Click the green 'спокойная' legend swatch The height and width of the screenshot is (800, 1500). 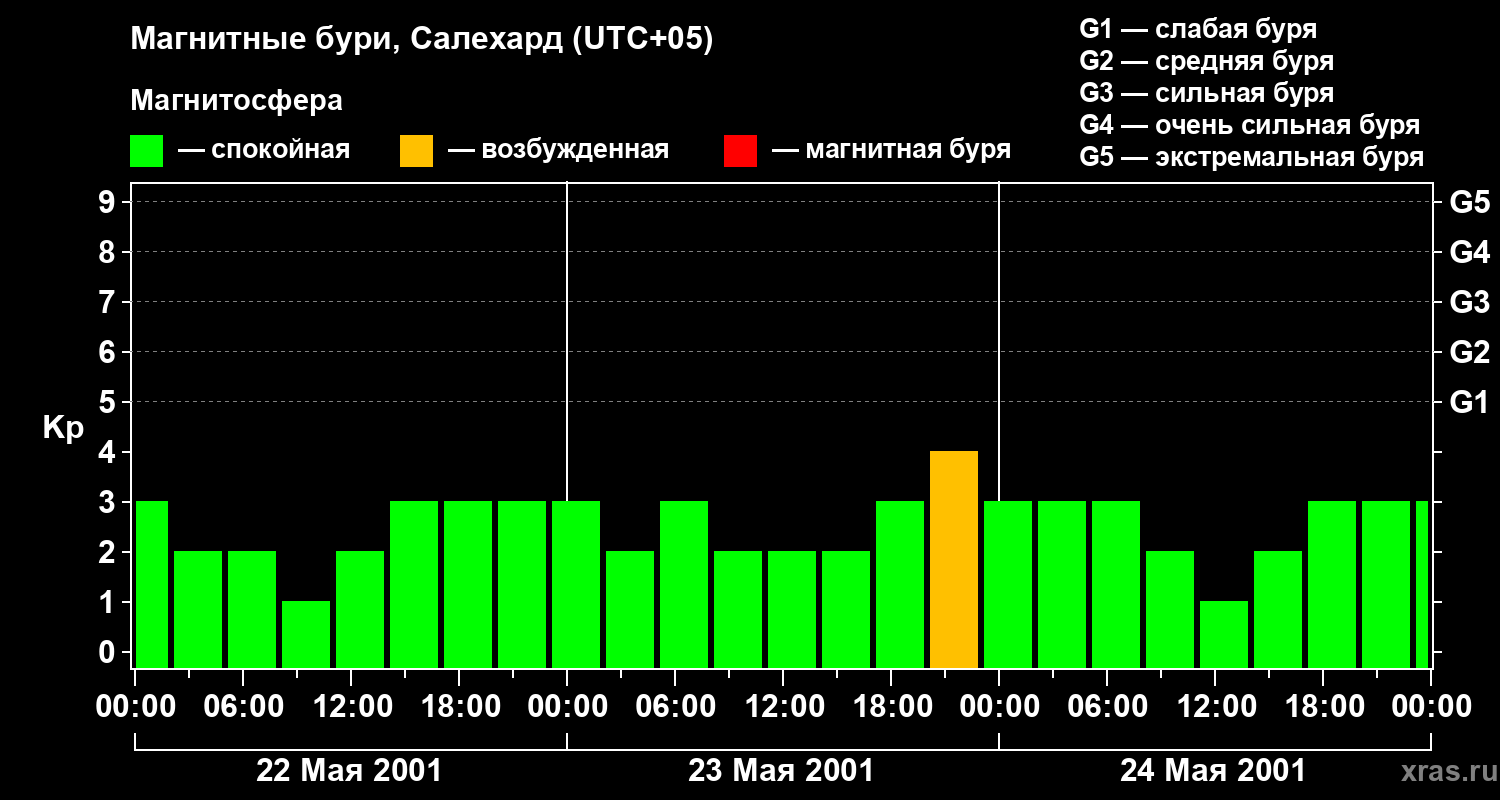coord(147,151)
